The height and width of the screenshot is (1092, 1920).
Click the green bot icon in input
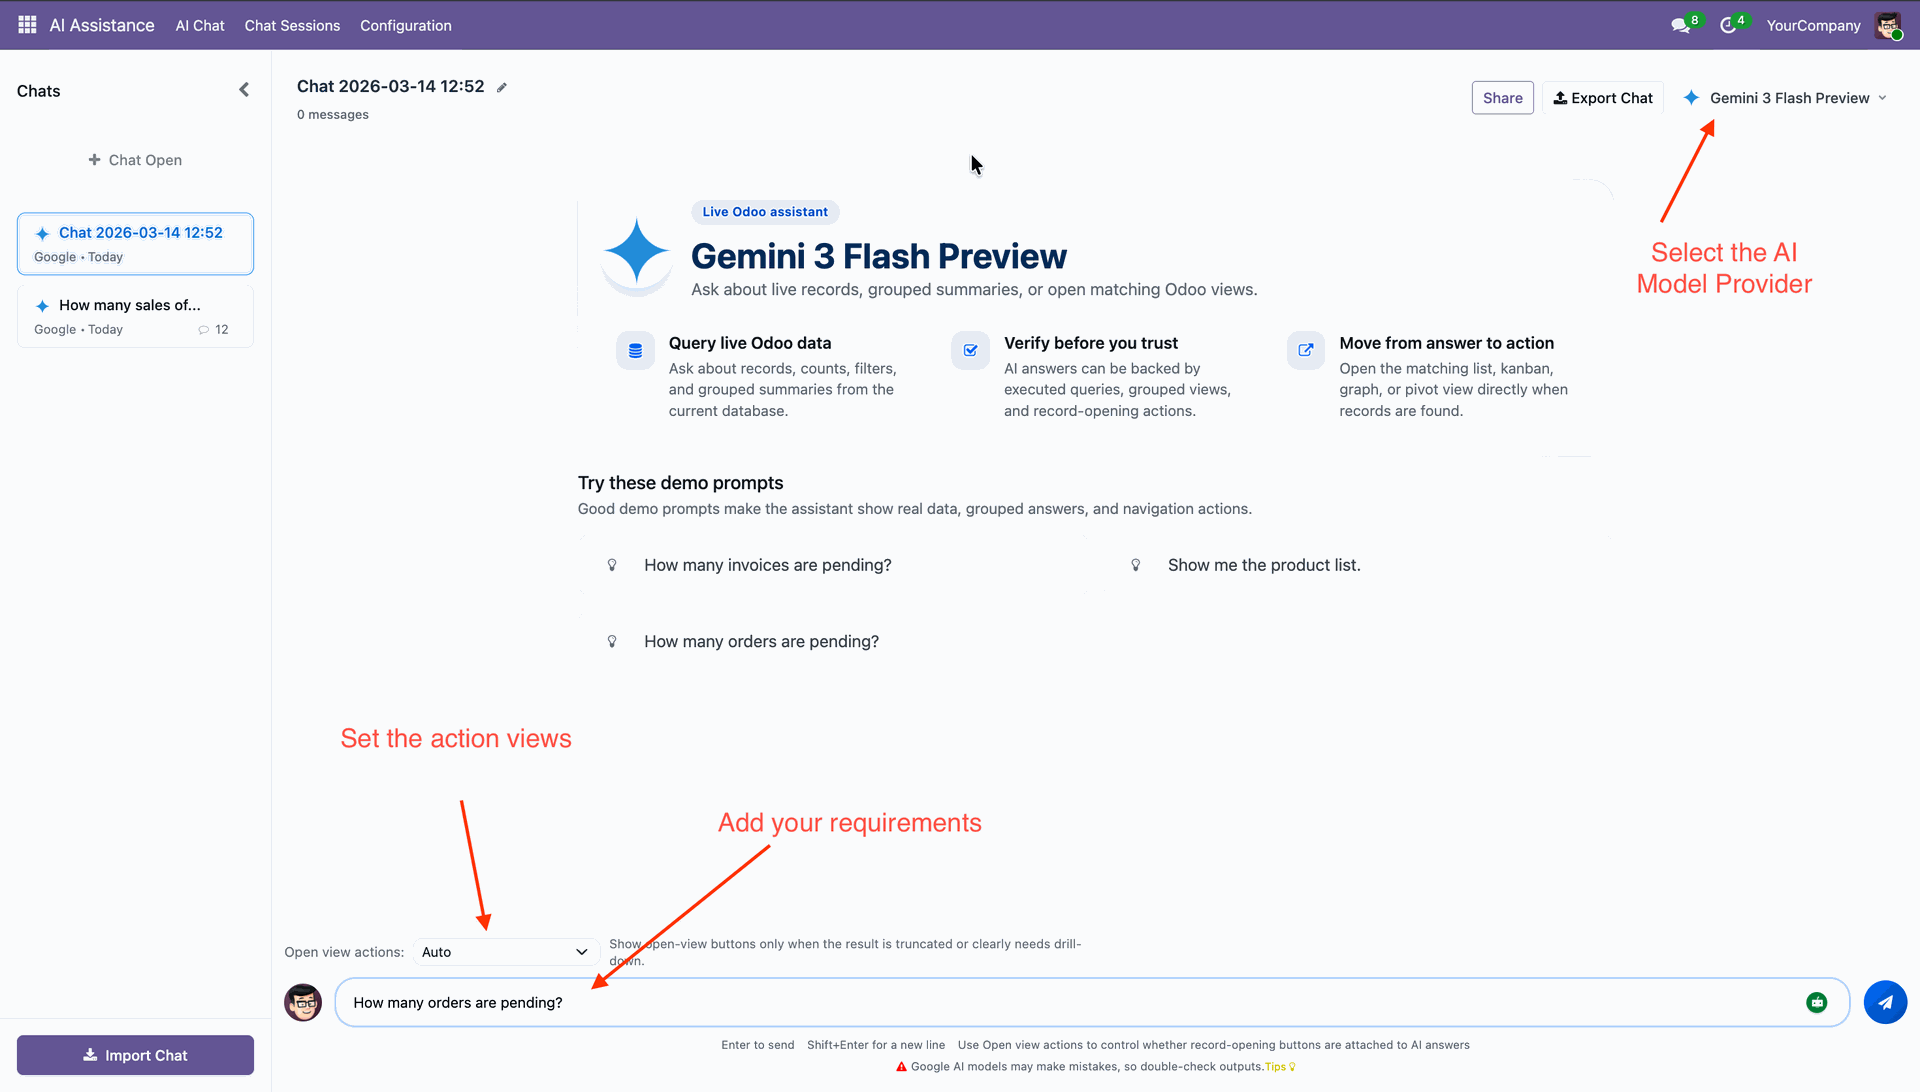click(1816, 1002)
